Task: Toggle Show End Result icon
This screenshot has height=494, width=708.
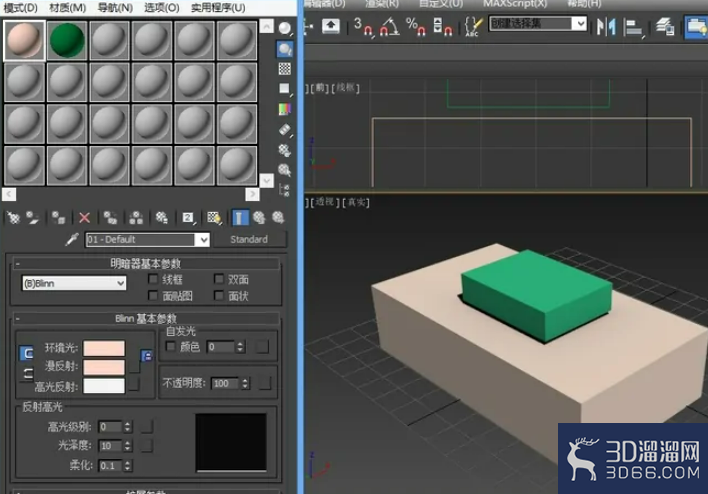Action: pos(240,218)
